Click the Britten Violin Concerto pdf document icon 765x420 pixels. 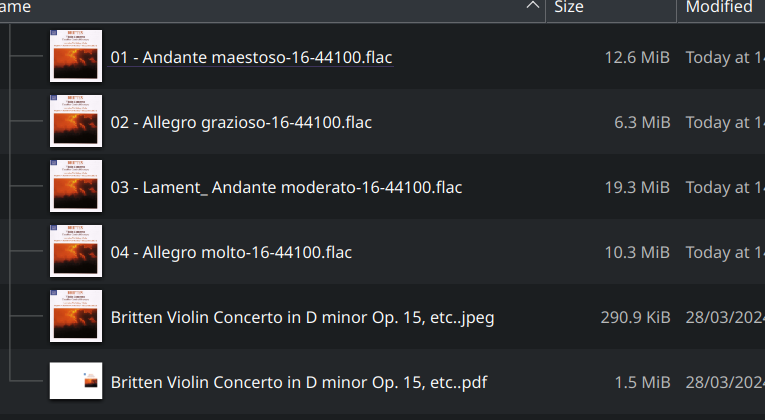(x=76, y=381)
